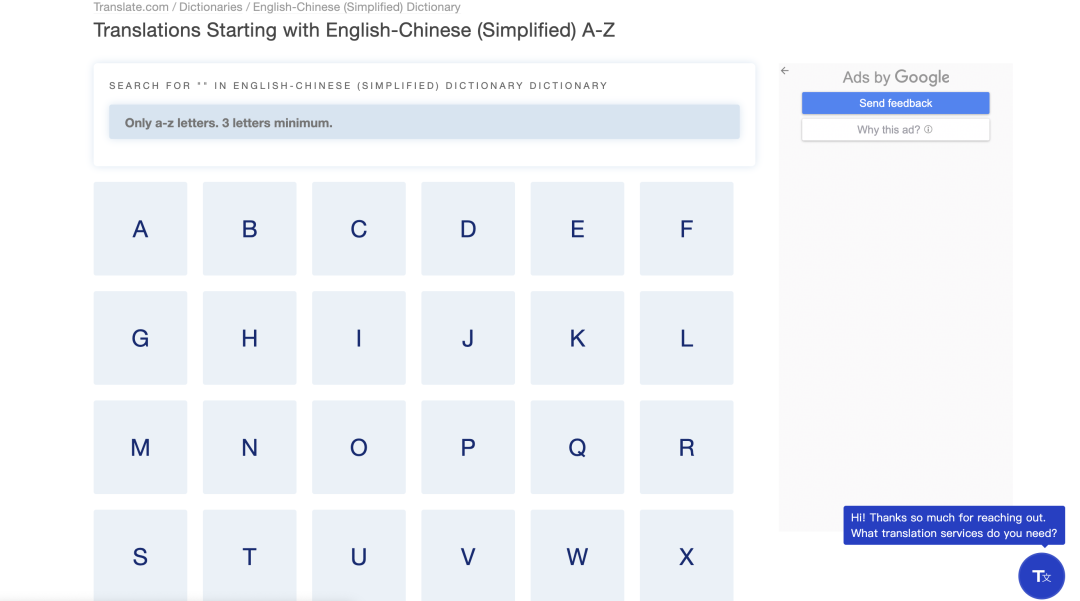The image size is (1080, 601).
Task: Open Dictionaries breadcrumb link
Action: click(211, 7)
